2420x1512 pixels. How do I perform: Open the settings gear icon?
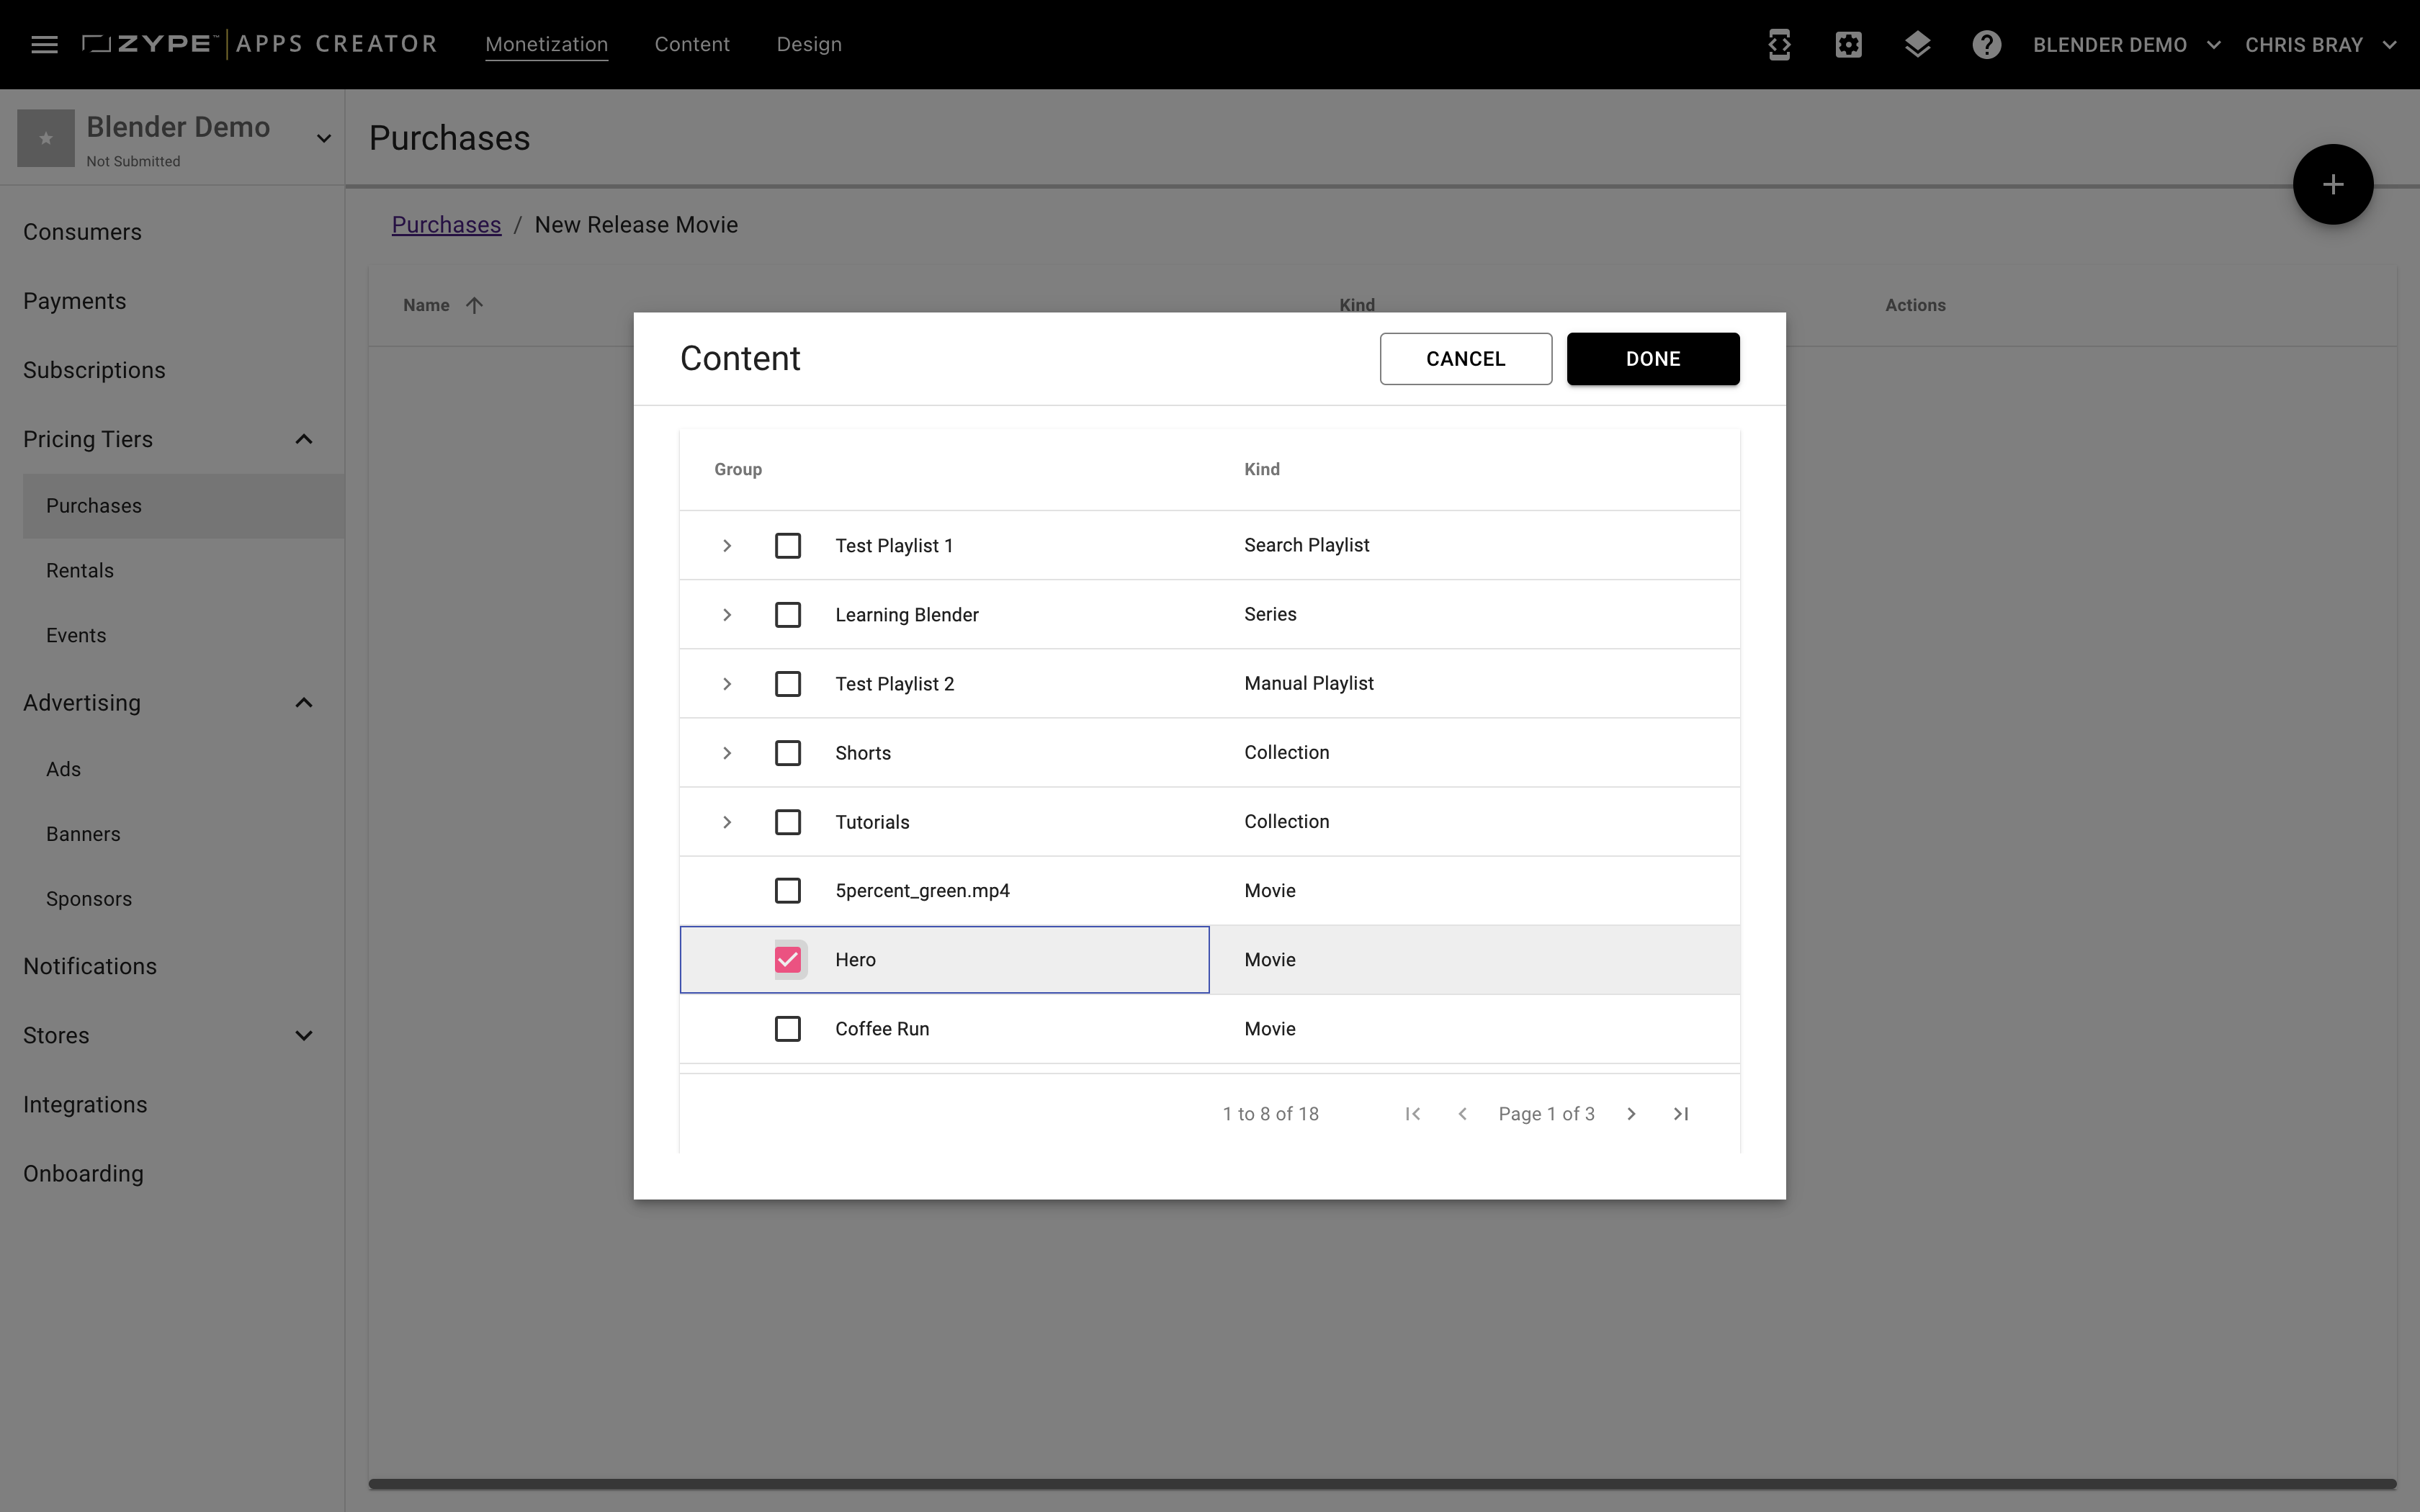point(1848,44)
